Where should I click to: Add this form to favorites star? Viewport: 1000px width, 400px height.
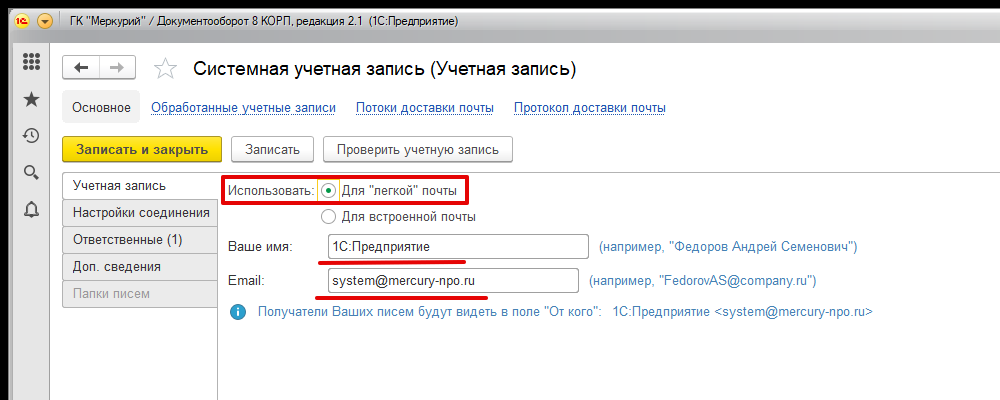point(165,68)
